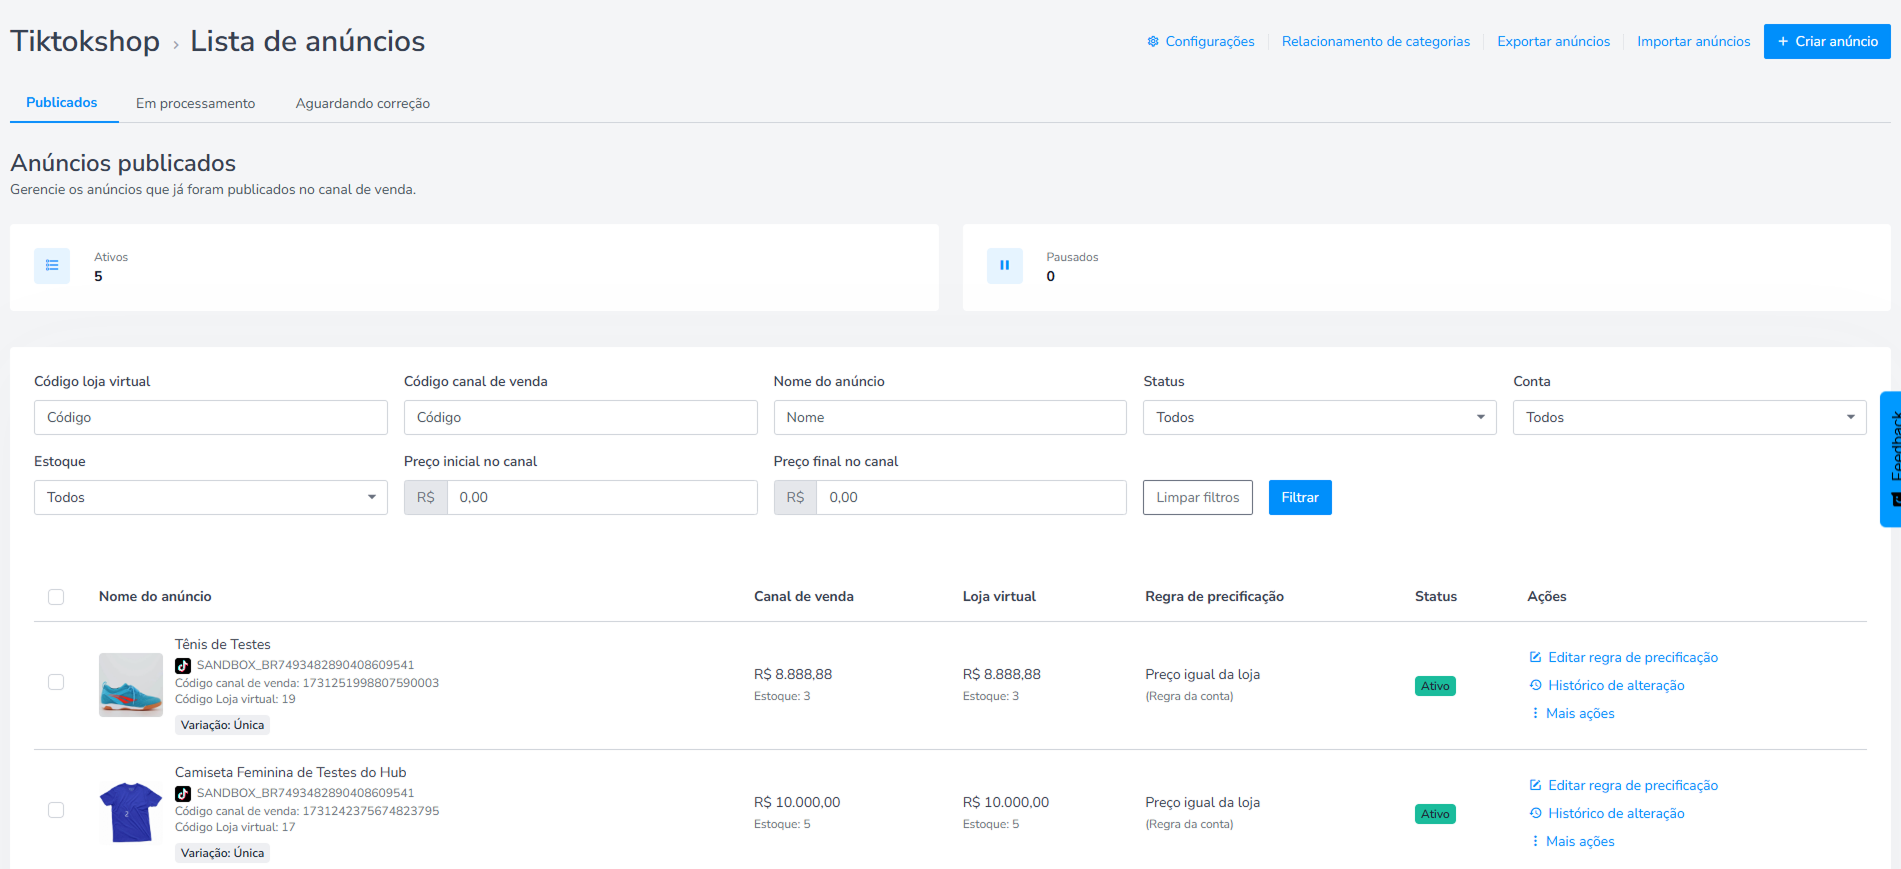Click Código Loja virtual: 17 text
The image size is (1901, 869).
235,827
